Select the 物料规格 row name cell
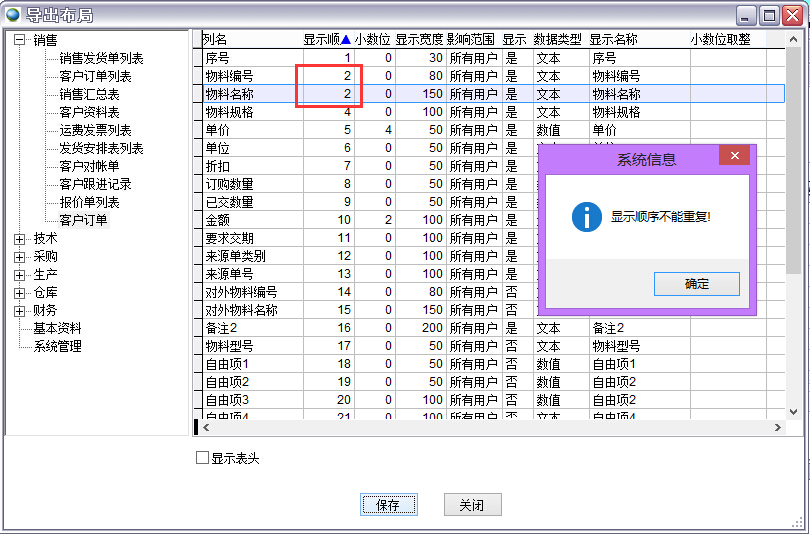This screenshot has height=534, width=810. click(x=229, y=112)
